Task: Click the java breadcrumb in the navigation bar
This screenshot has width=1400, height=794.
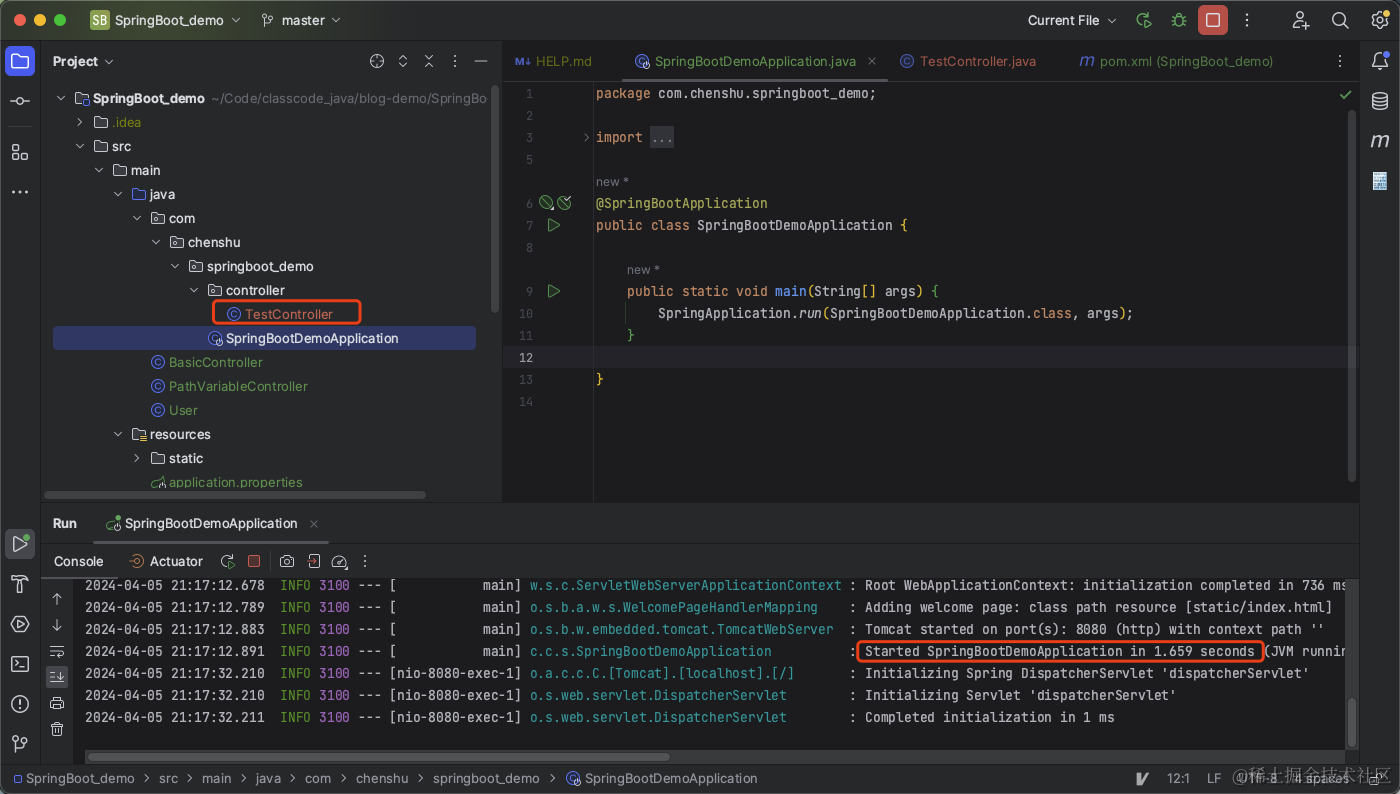Action: coord(268,778)
